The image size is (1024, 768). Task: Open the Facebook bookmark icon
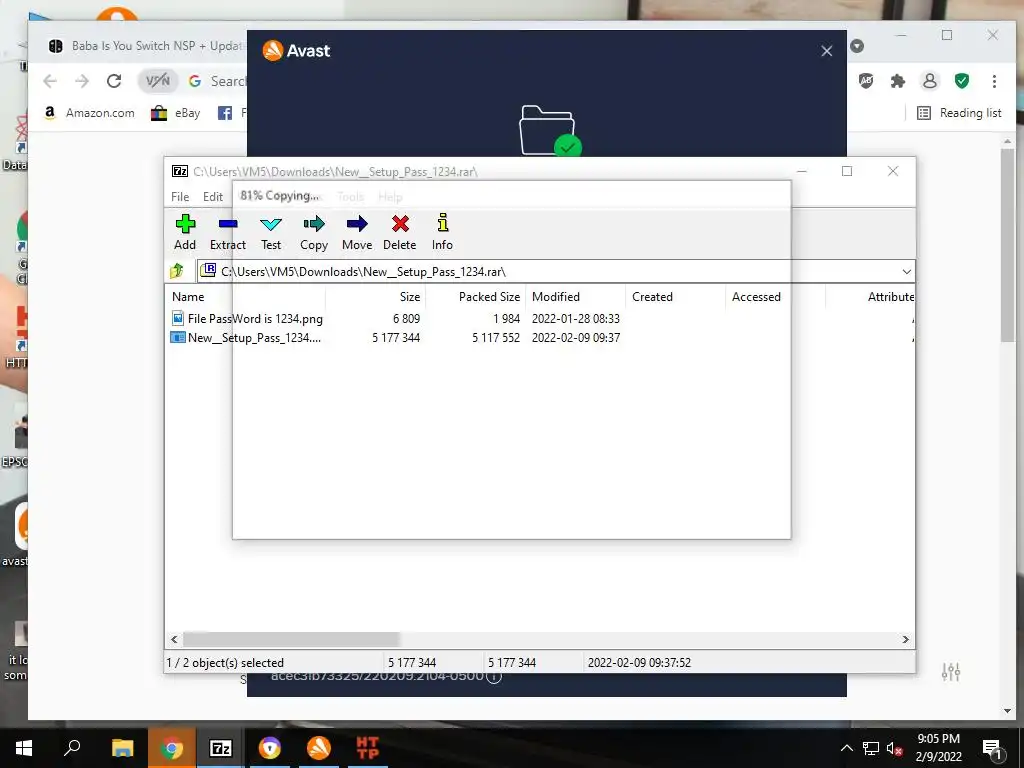pos(225,113)
